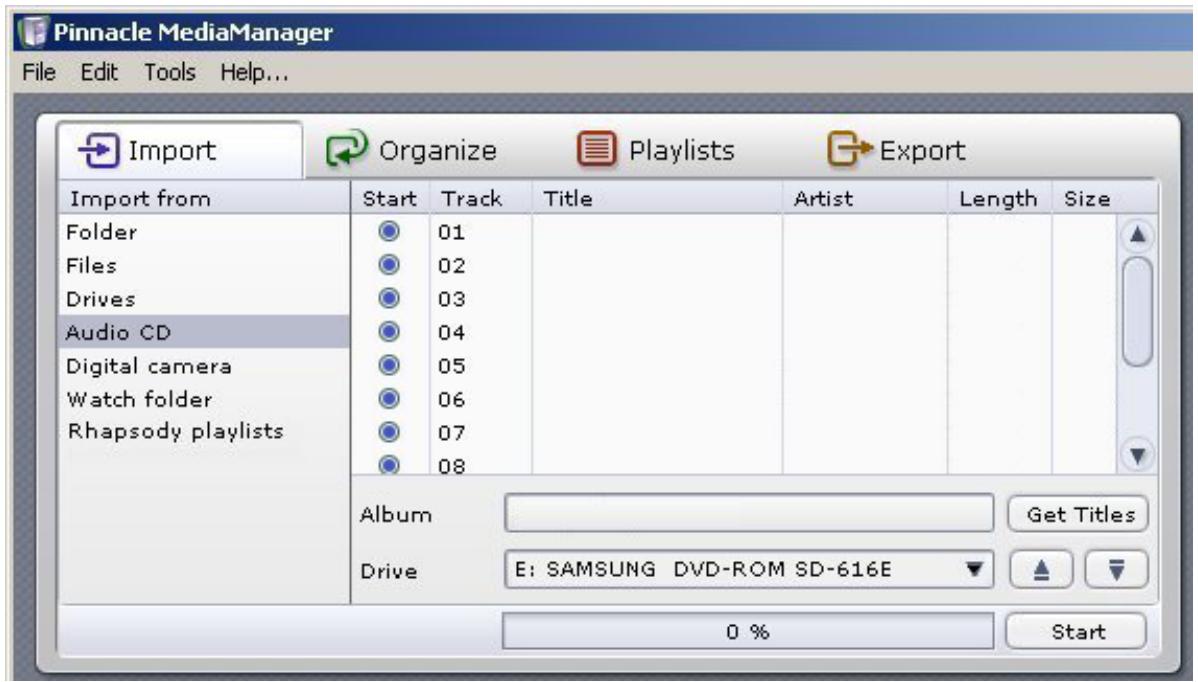Select Files in Import from list
Viewport: 1198px width, 682px height.
click(204, 265)
